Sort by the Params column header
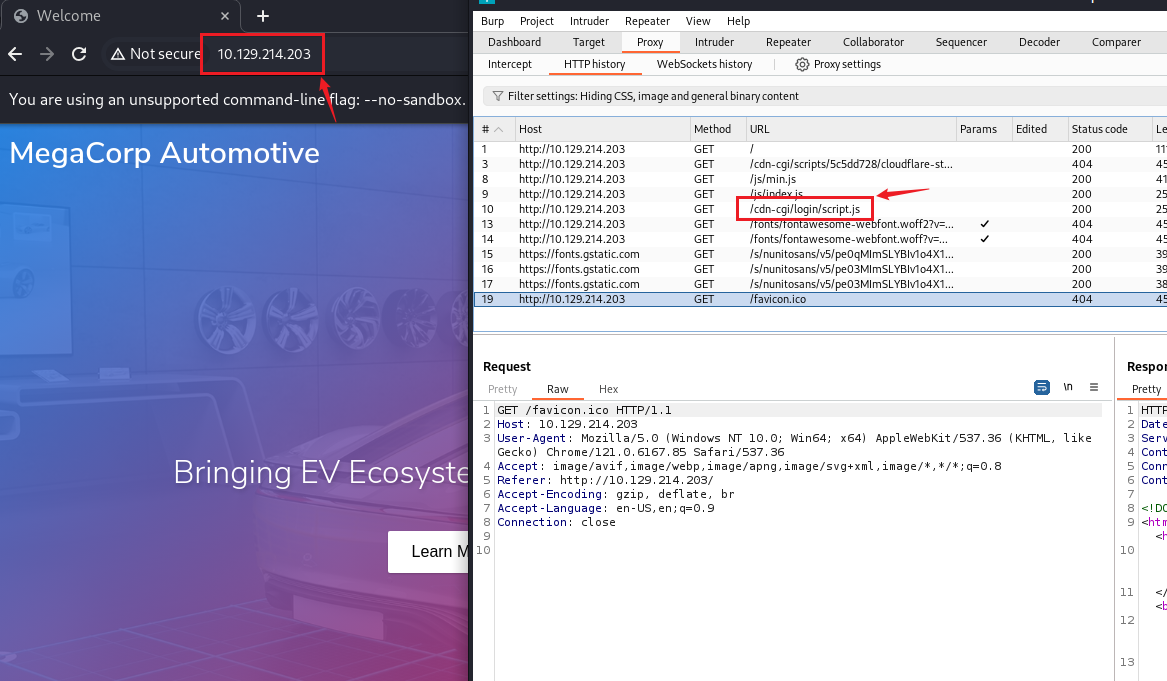This screenshot has width=1167, height=681. pos(983,130)
